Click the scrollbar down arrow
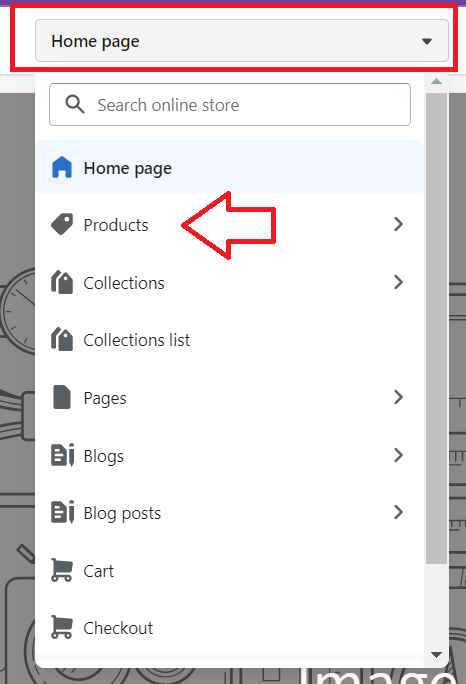This screenshot has width=466, height=684. [x=436, y=654]
